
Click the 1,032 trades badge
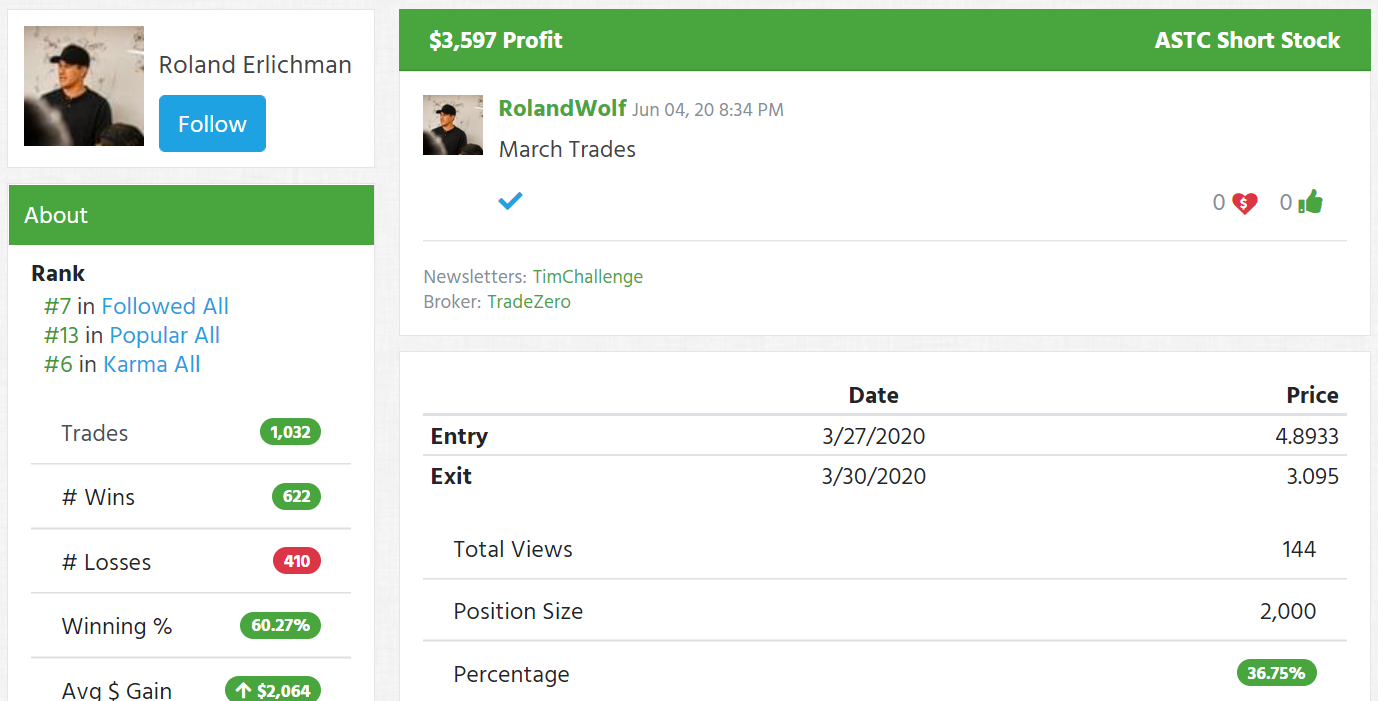pyautogui.click(x=290, y=433)
